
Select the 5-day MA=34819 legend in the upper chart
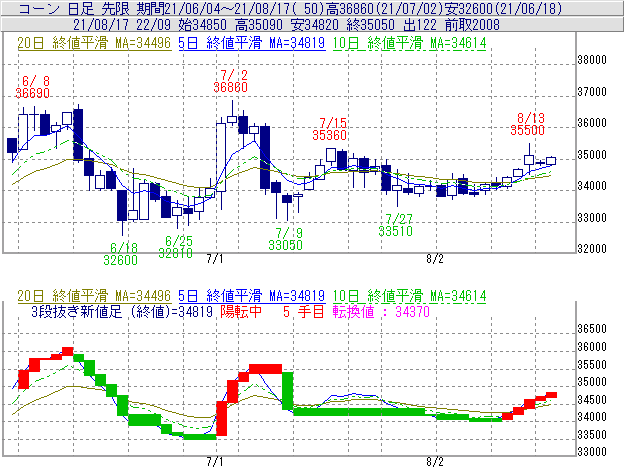coord(252,43)
